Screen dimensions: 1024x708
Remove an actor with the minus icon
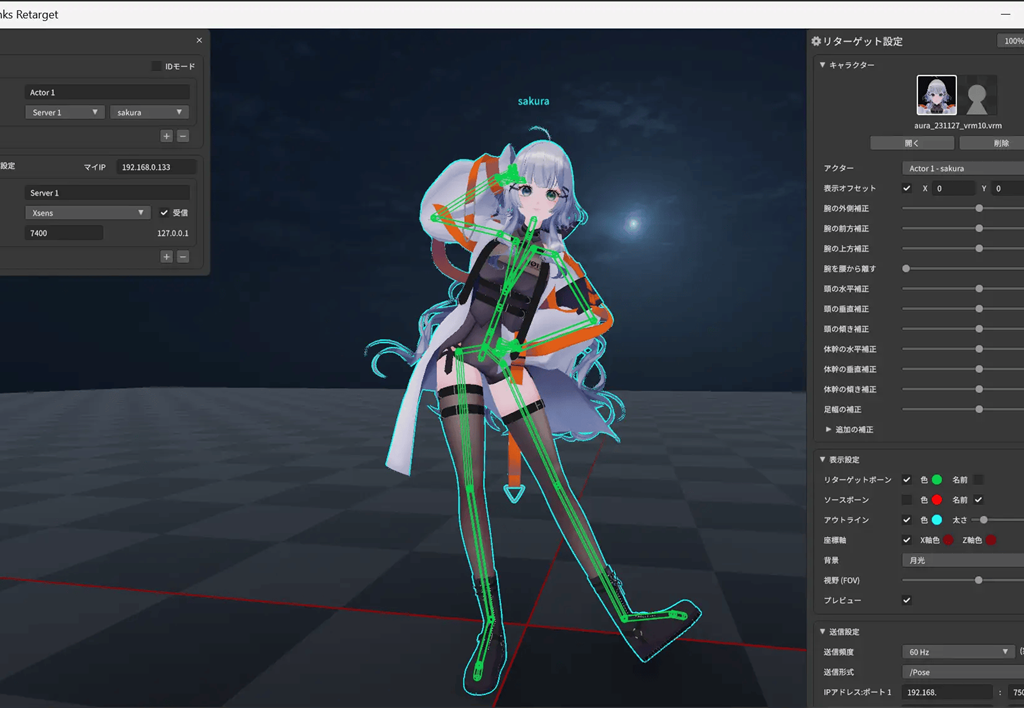183,136
